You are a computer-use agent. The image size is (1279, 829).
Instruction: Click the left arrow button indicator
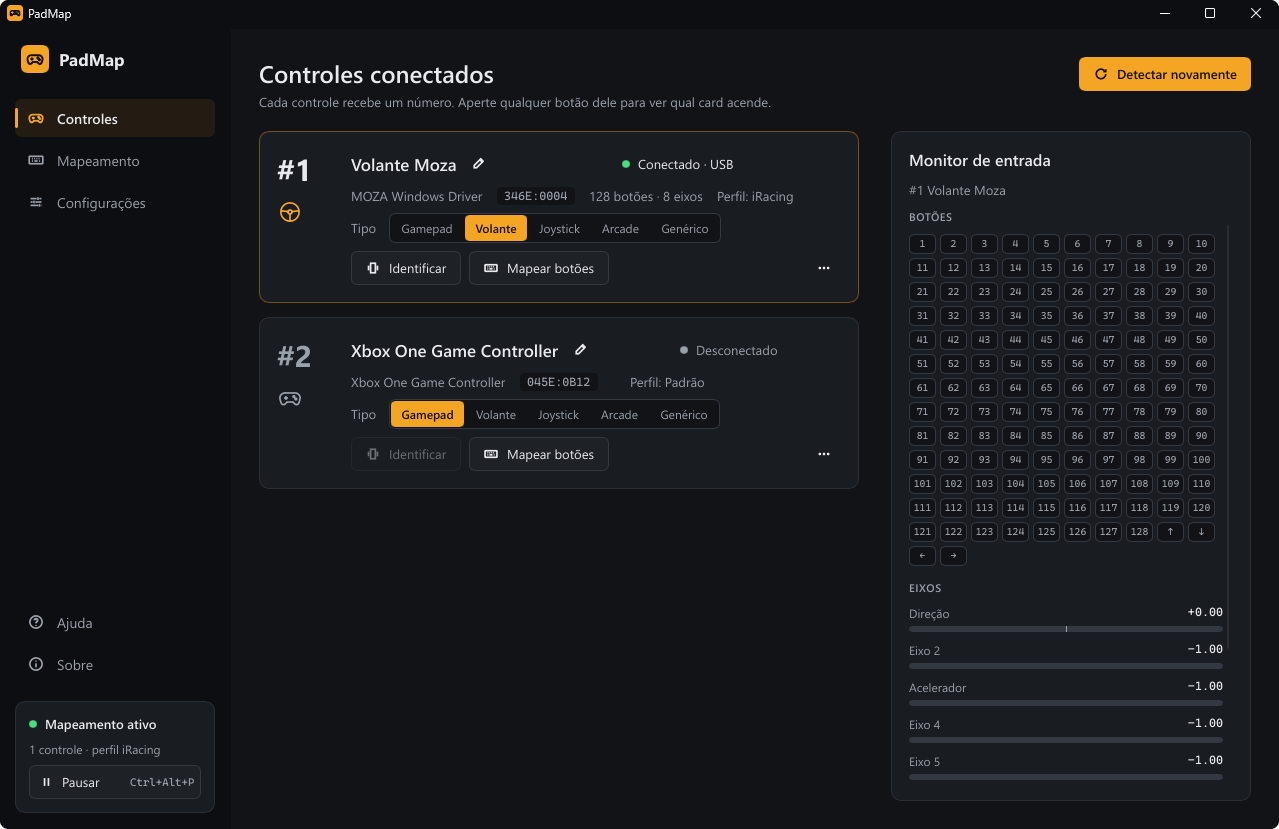922,556
